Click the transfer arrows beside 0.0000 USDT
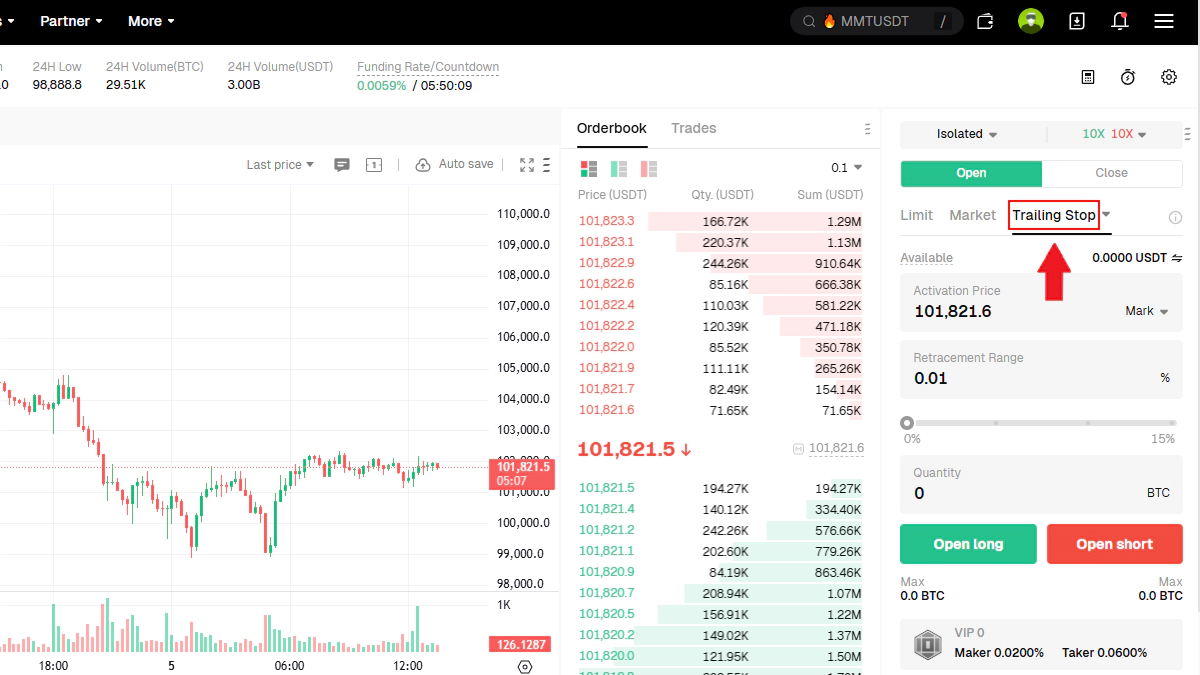 1177,258
